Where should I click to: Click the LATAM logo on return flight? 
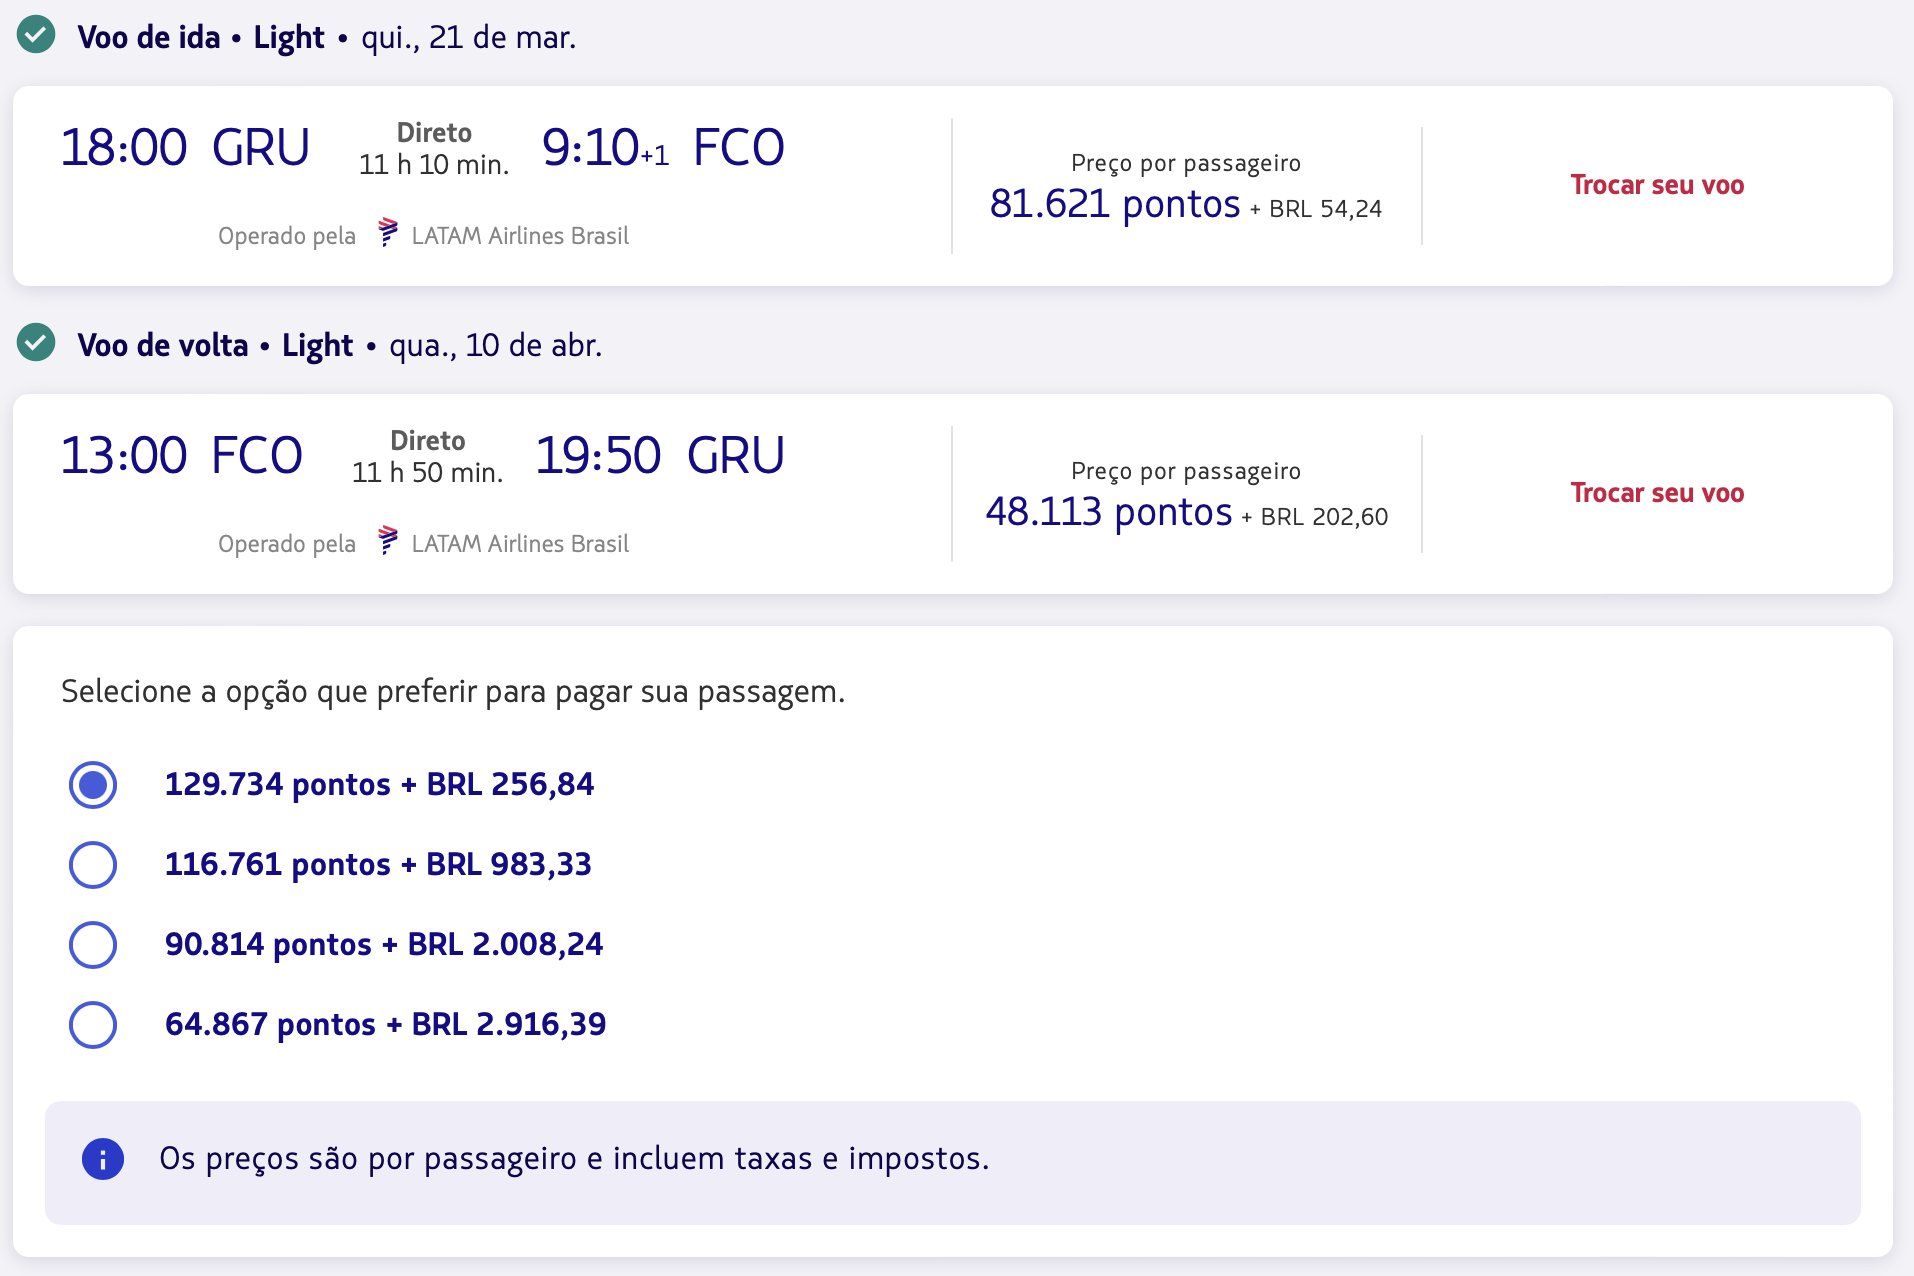388,541
